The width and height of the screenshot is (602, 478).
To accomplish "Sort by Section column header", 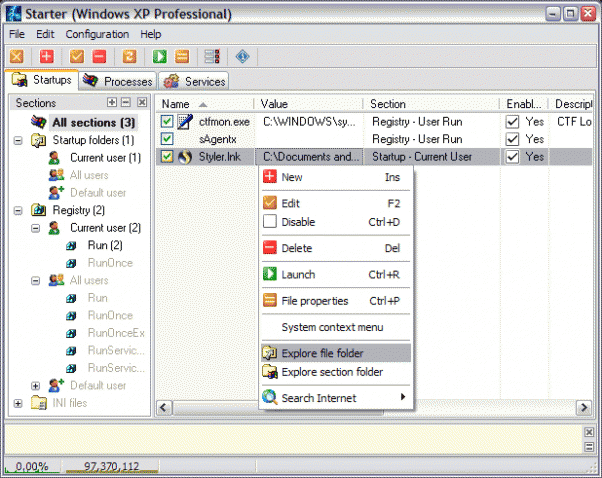I will (x=431, y=104).
